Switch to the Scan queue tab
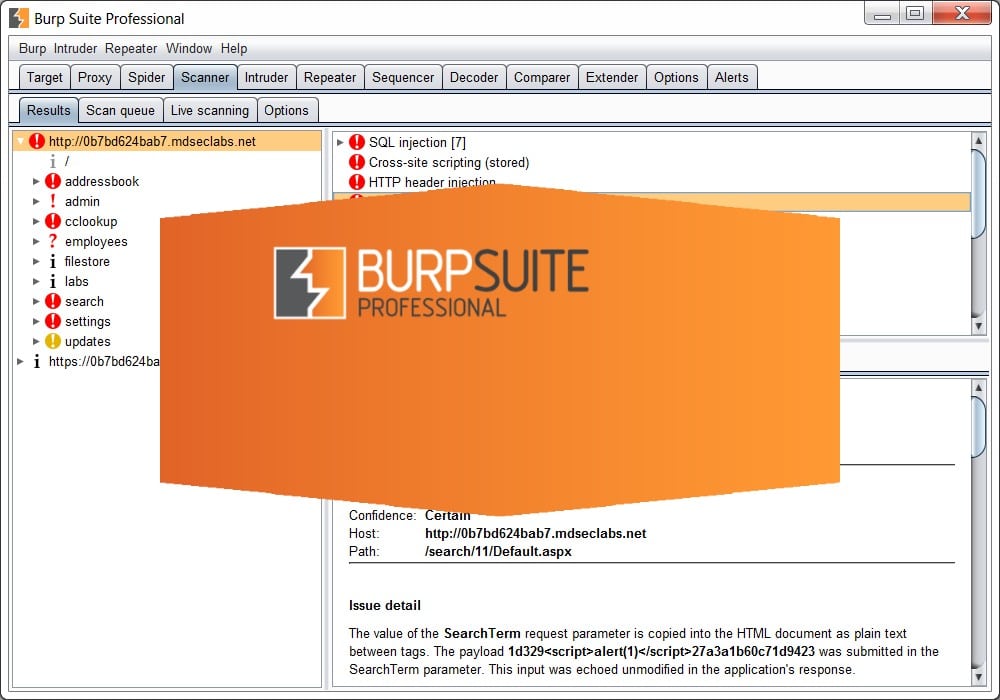The width and height of the screenshot is (1000, 700). 120,110
